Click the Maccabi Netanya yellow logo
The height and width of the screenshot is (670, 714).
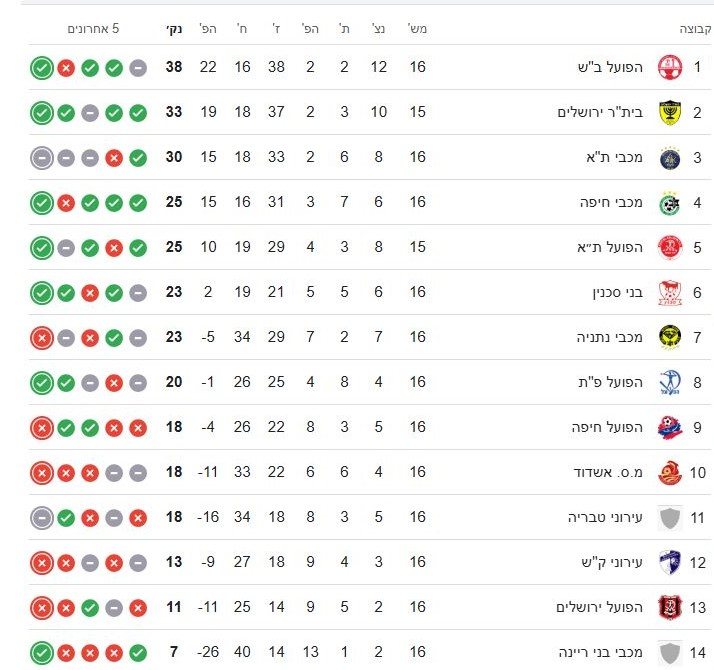pyautogui.click(x=669, y=337)
